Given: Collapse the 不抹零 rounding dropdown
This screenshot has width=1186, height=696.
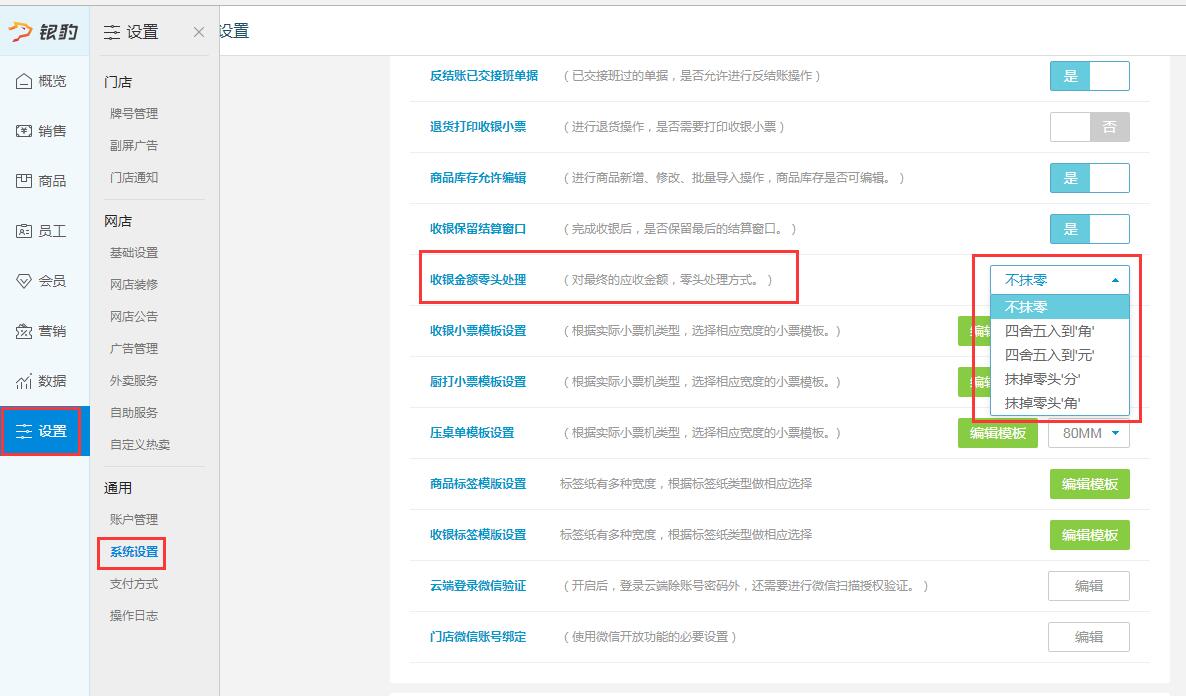Looking at the screenshot, I should pos(1059,280).
